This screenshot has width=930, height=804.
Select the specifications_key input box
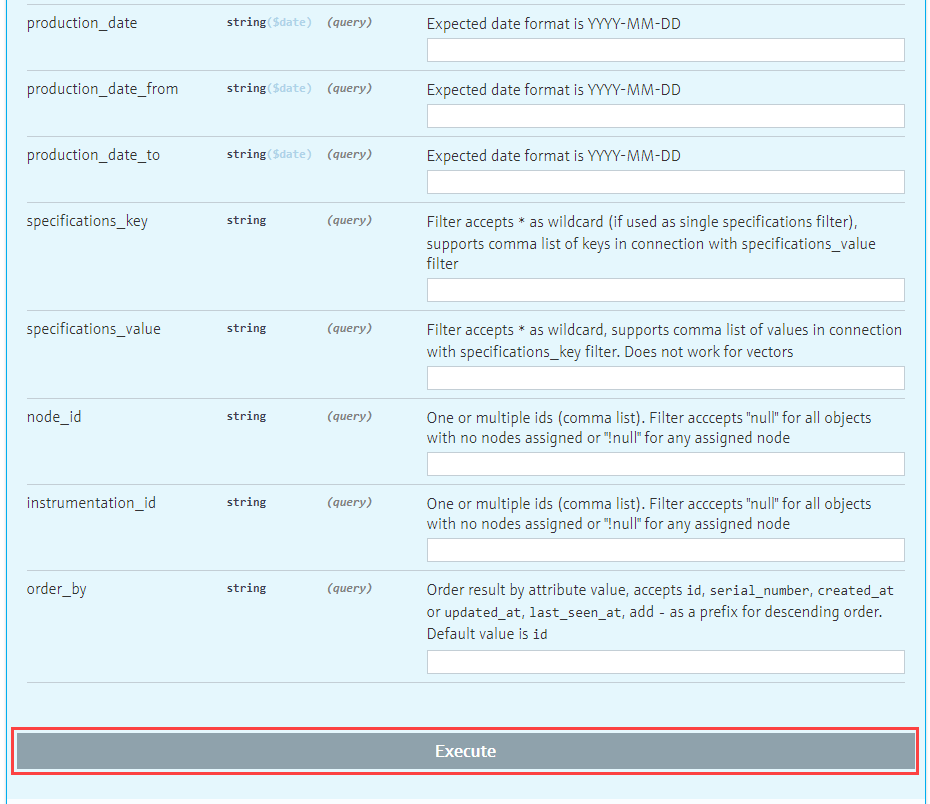click(x=665, y=290)
